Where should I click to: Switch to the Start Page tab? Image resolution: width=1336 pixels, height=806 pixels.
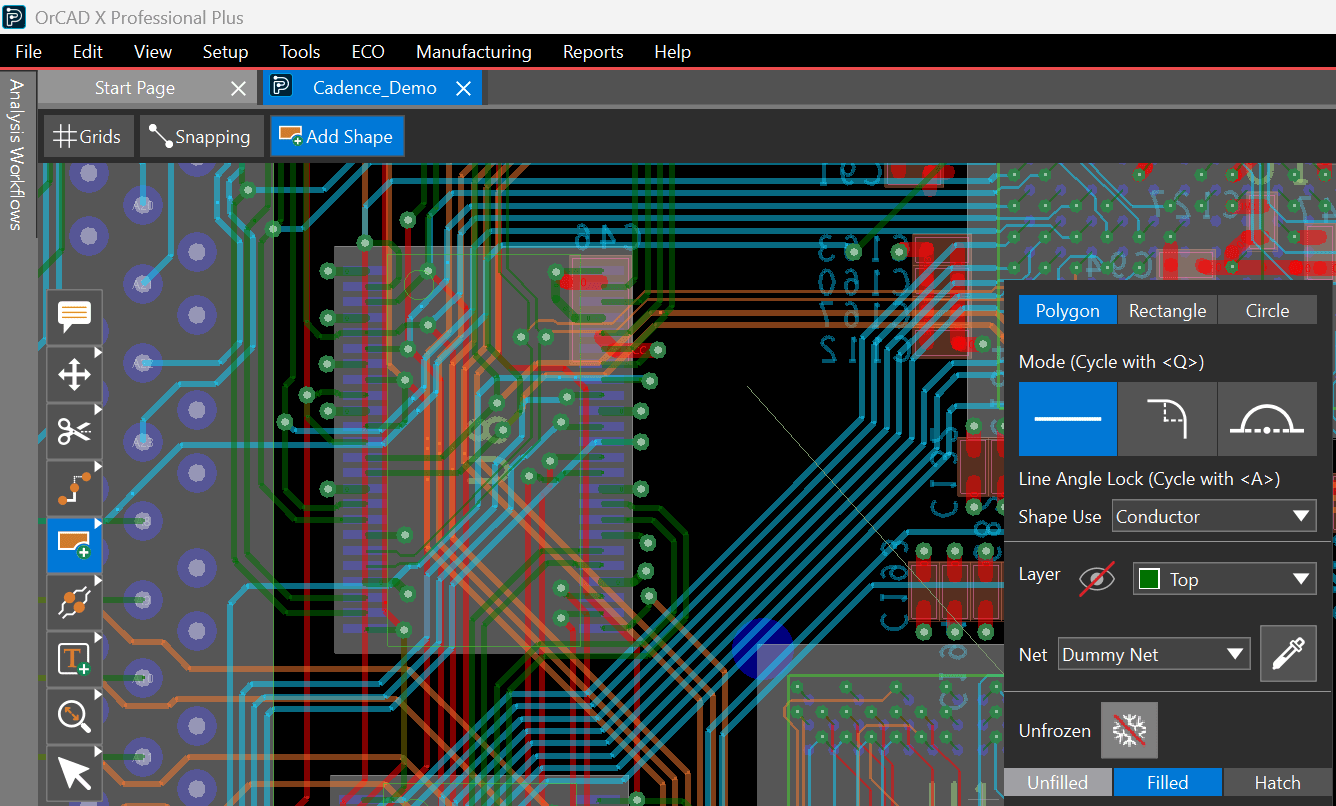pyautogui.click(x=134, y=88)
